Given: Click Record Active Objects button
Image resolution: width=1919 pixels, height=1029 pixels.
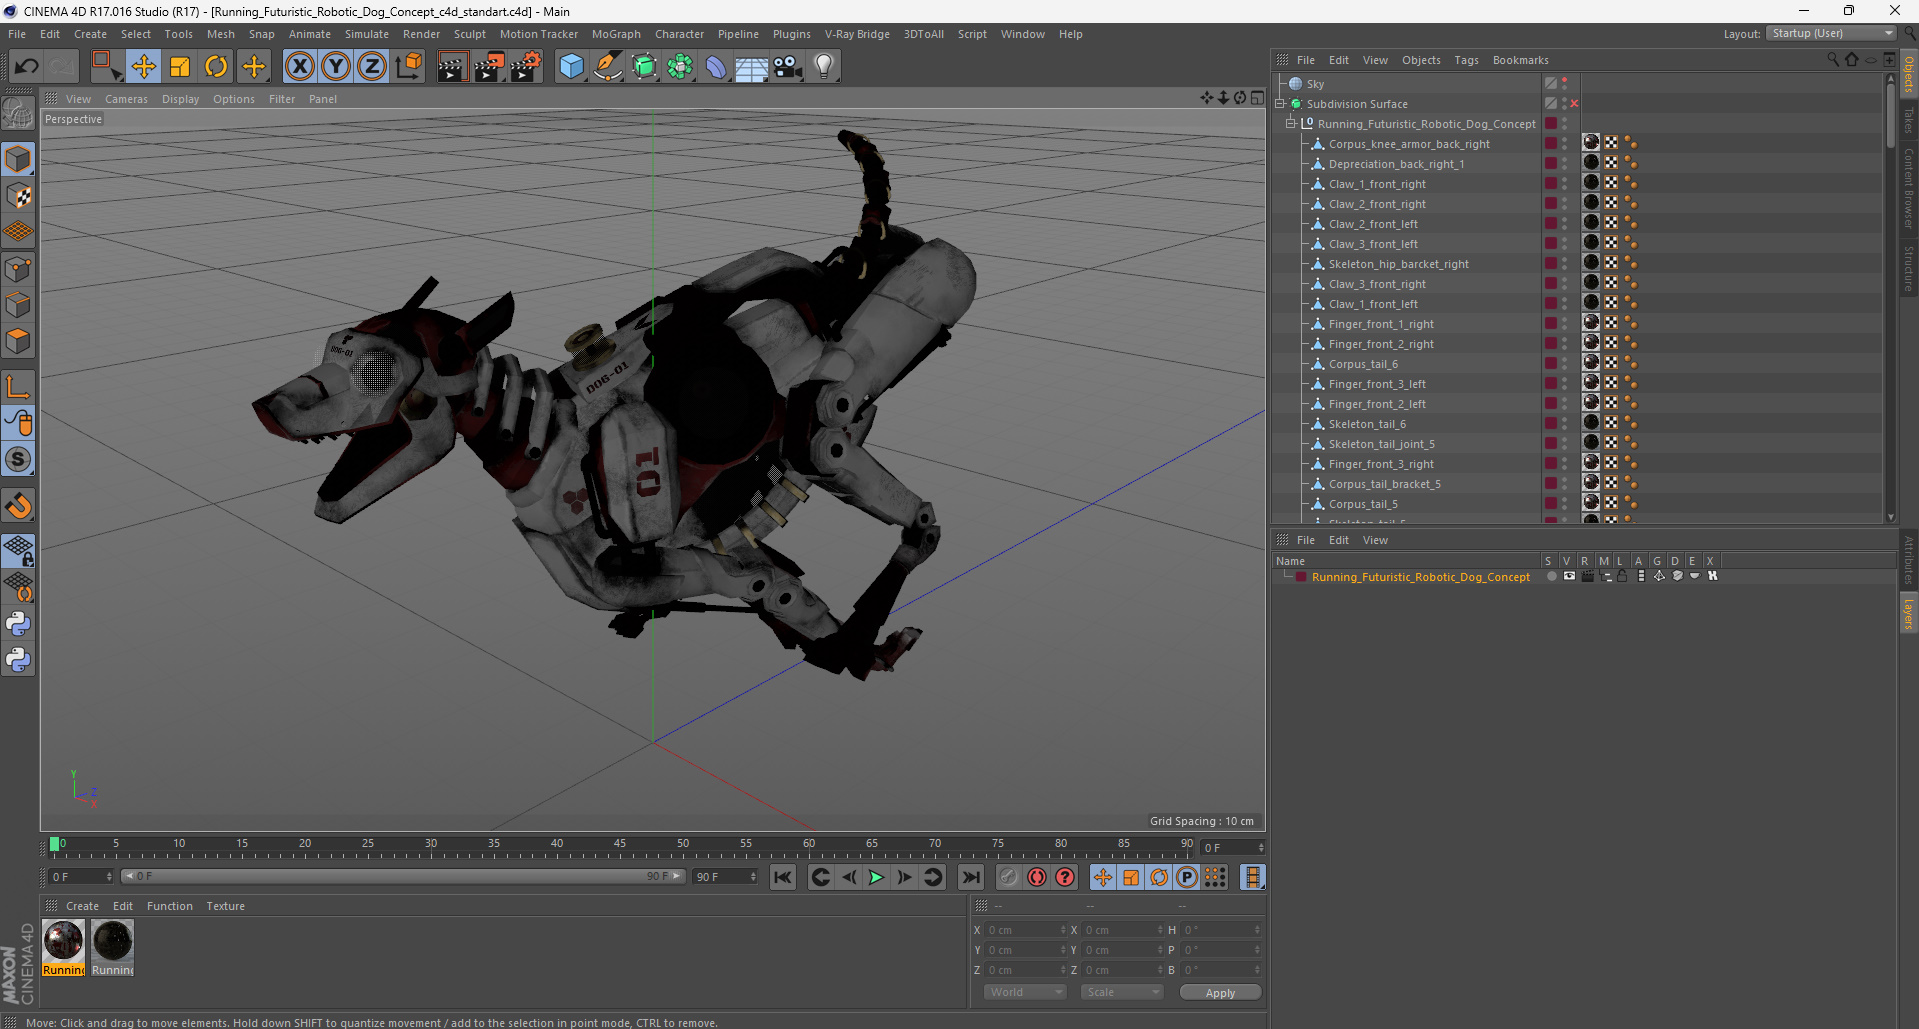Looking at the screenshot, I should (1037, 877).
